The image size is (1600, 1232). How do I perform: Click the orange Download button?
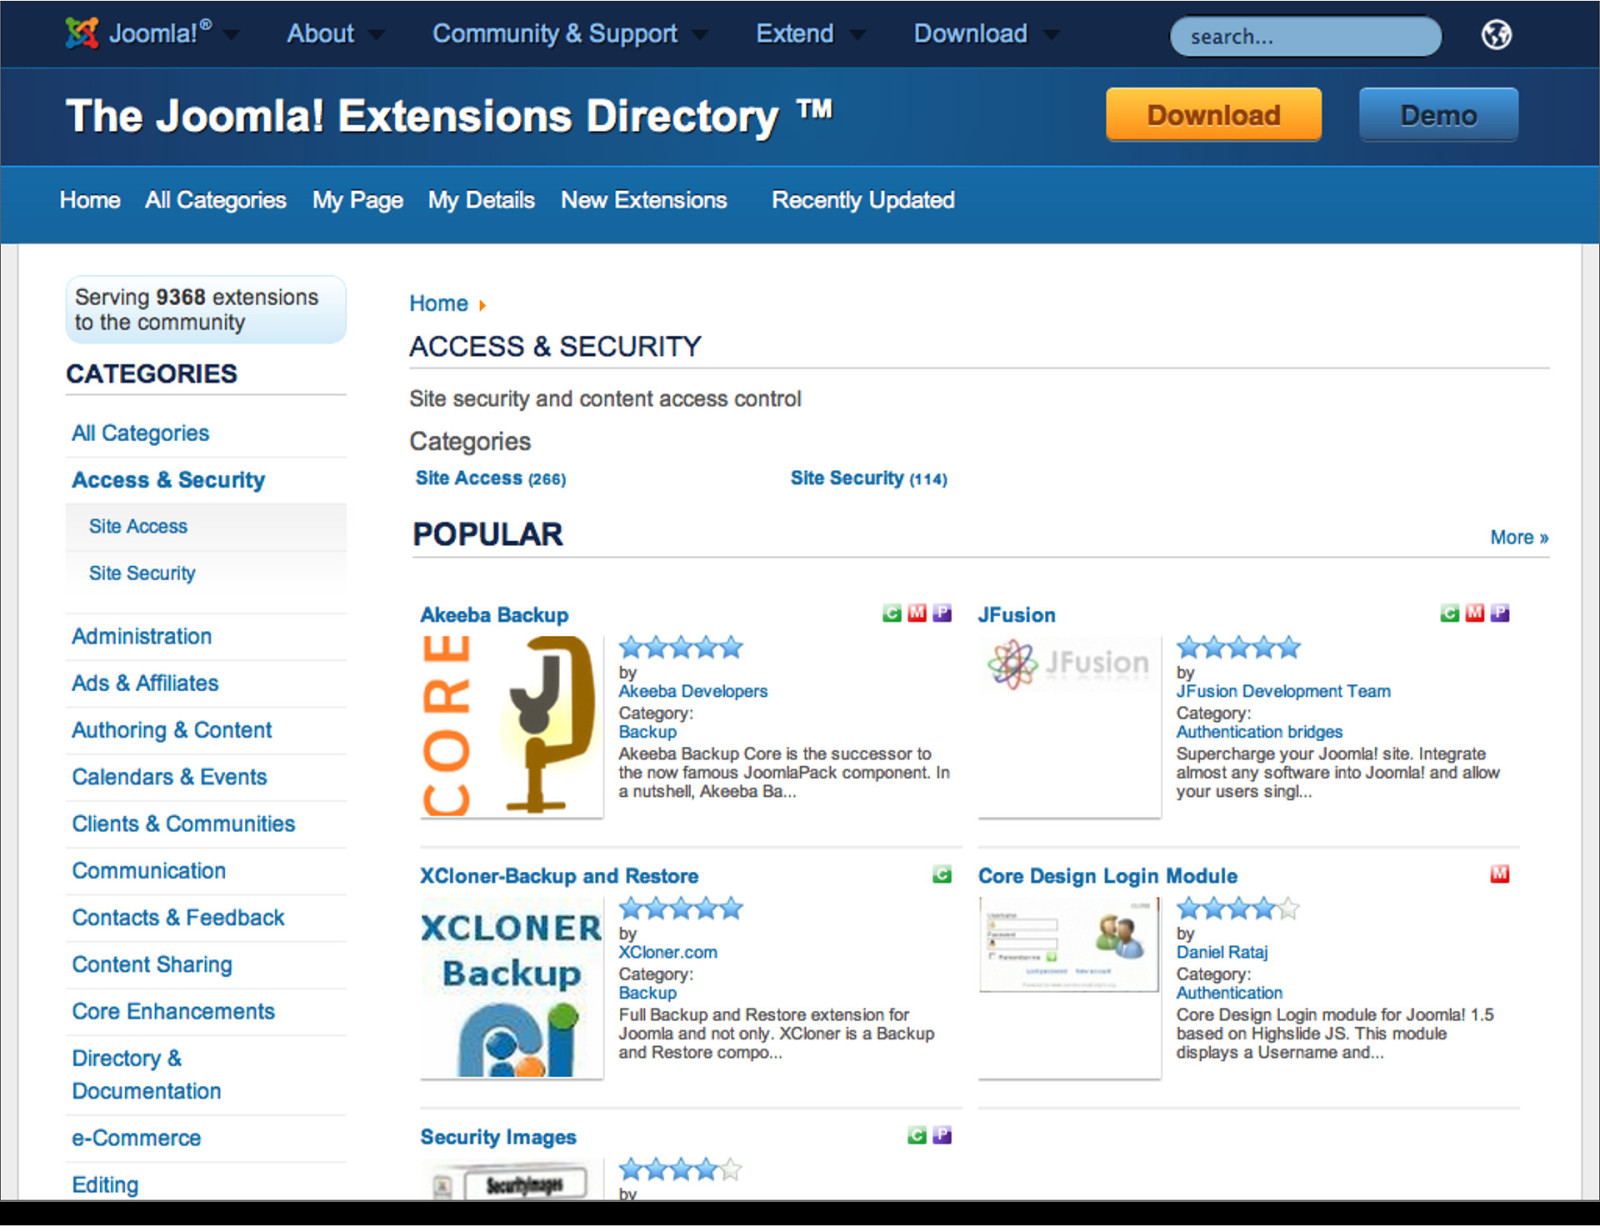click(1213, 115)
